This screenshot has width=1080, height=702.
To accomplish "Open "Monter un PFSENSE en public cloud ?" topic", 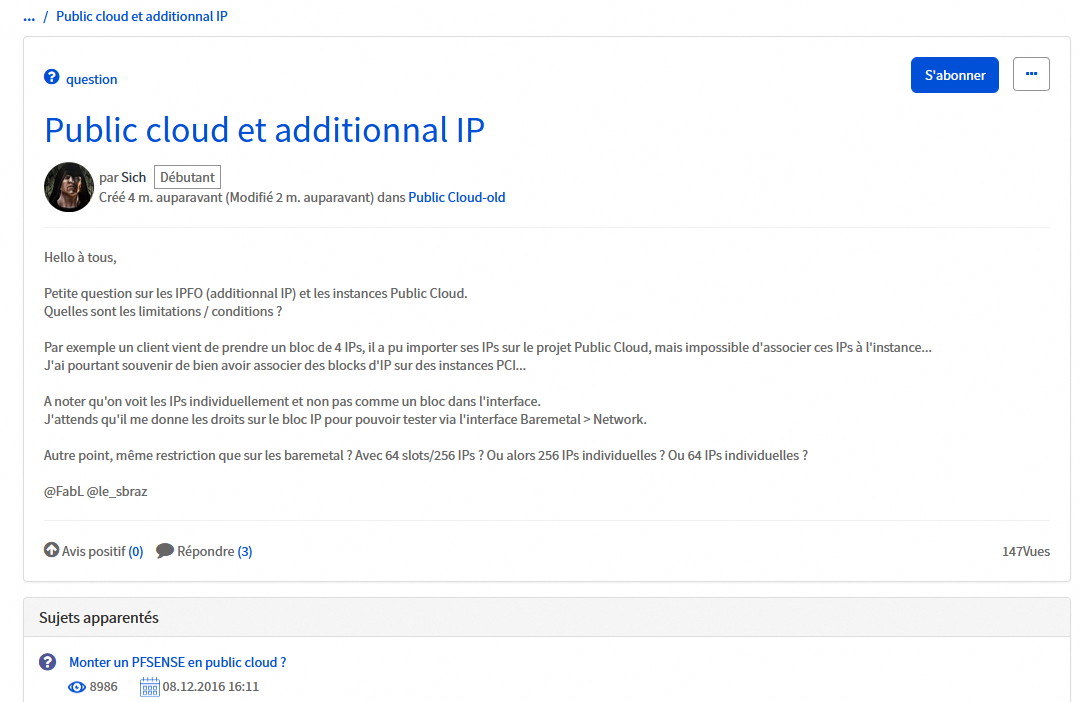I will click(178, 662).
